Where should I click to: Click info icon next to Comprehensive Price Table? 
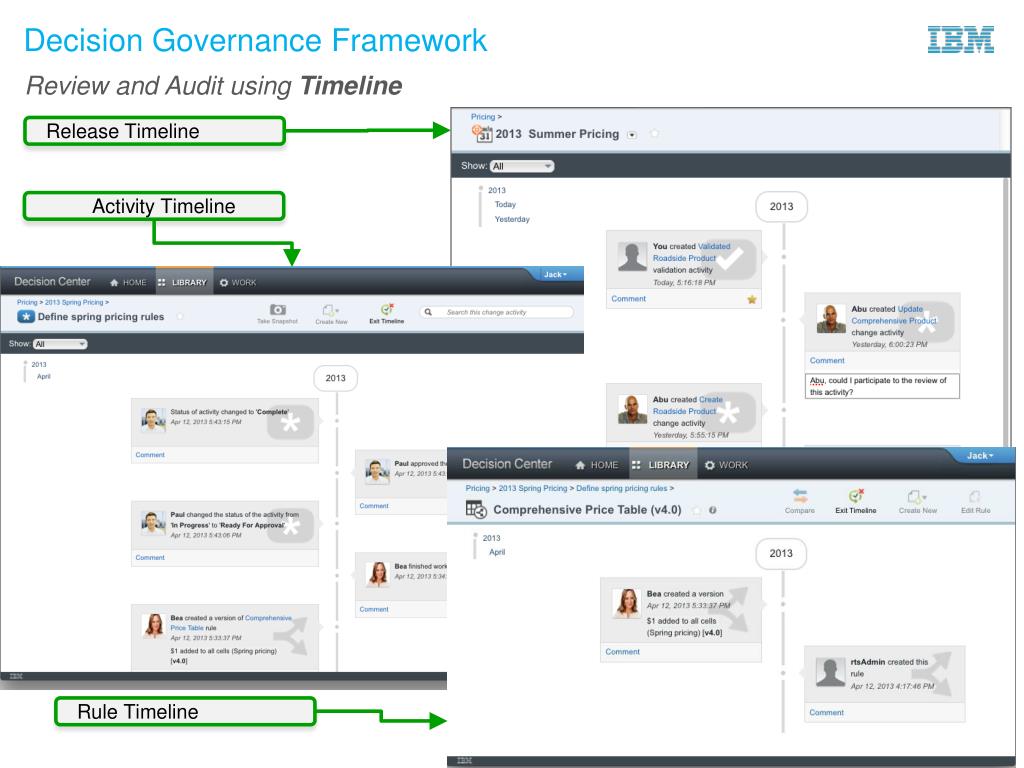(712, 510)
